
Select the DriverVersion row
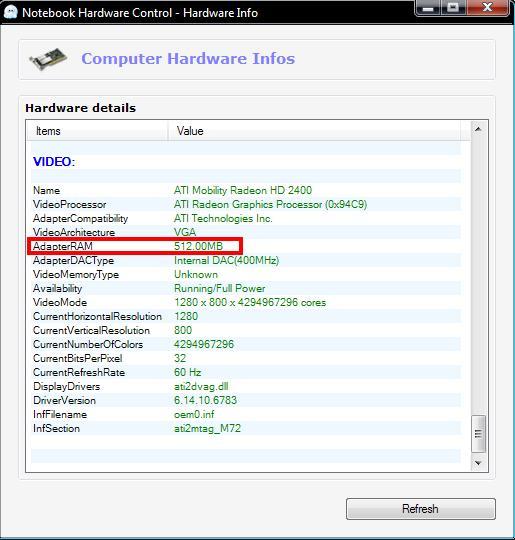click(x=246, y=400)
